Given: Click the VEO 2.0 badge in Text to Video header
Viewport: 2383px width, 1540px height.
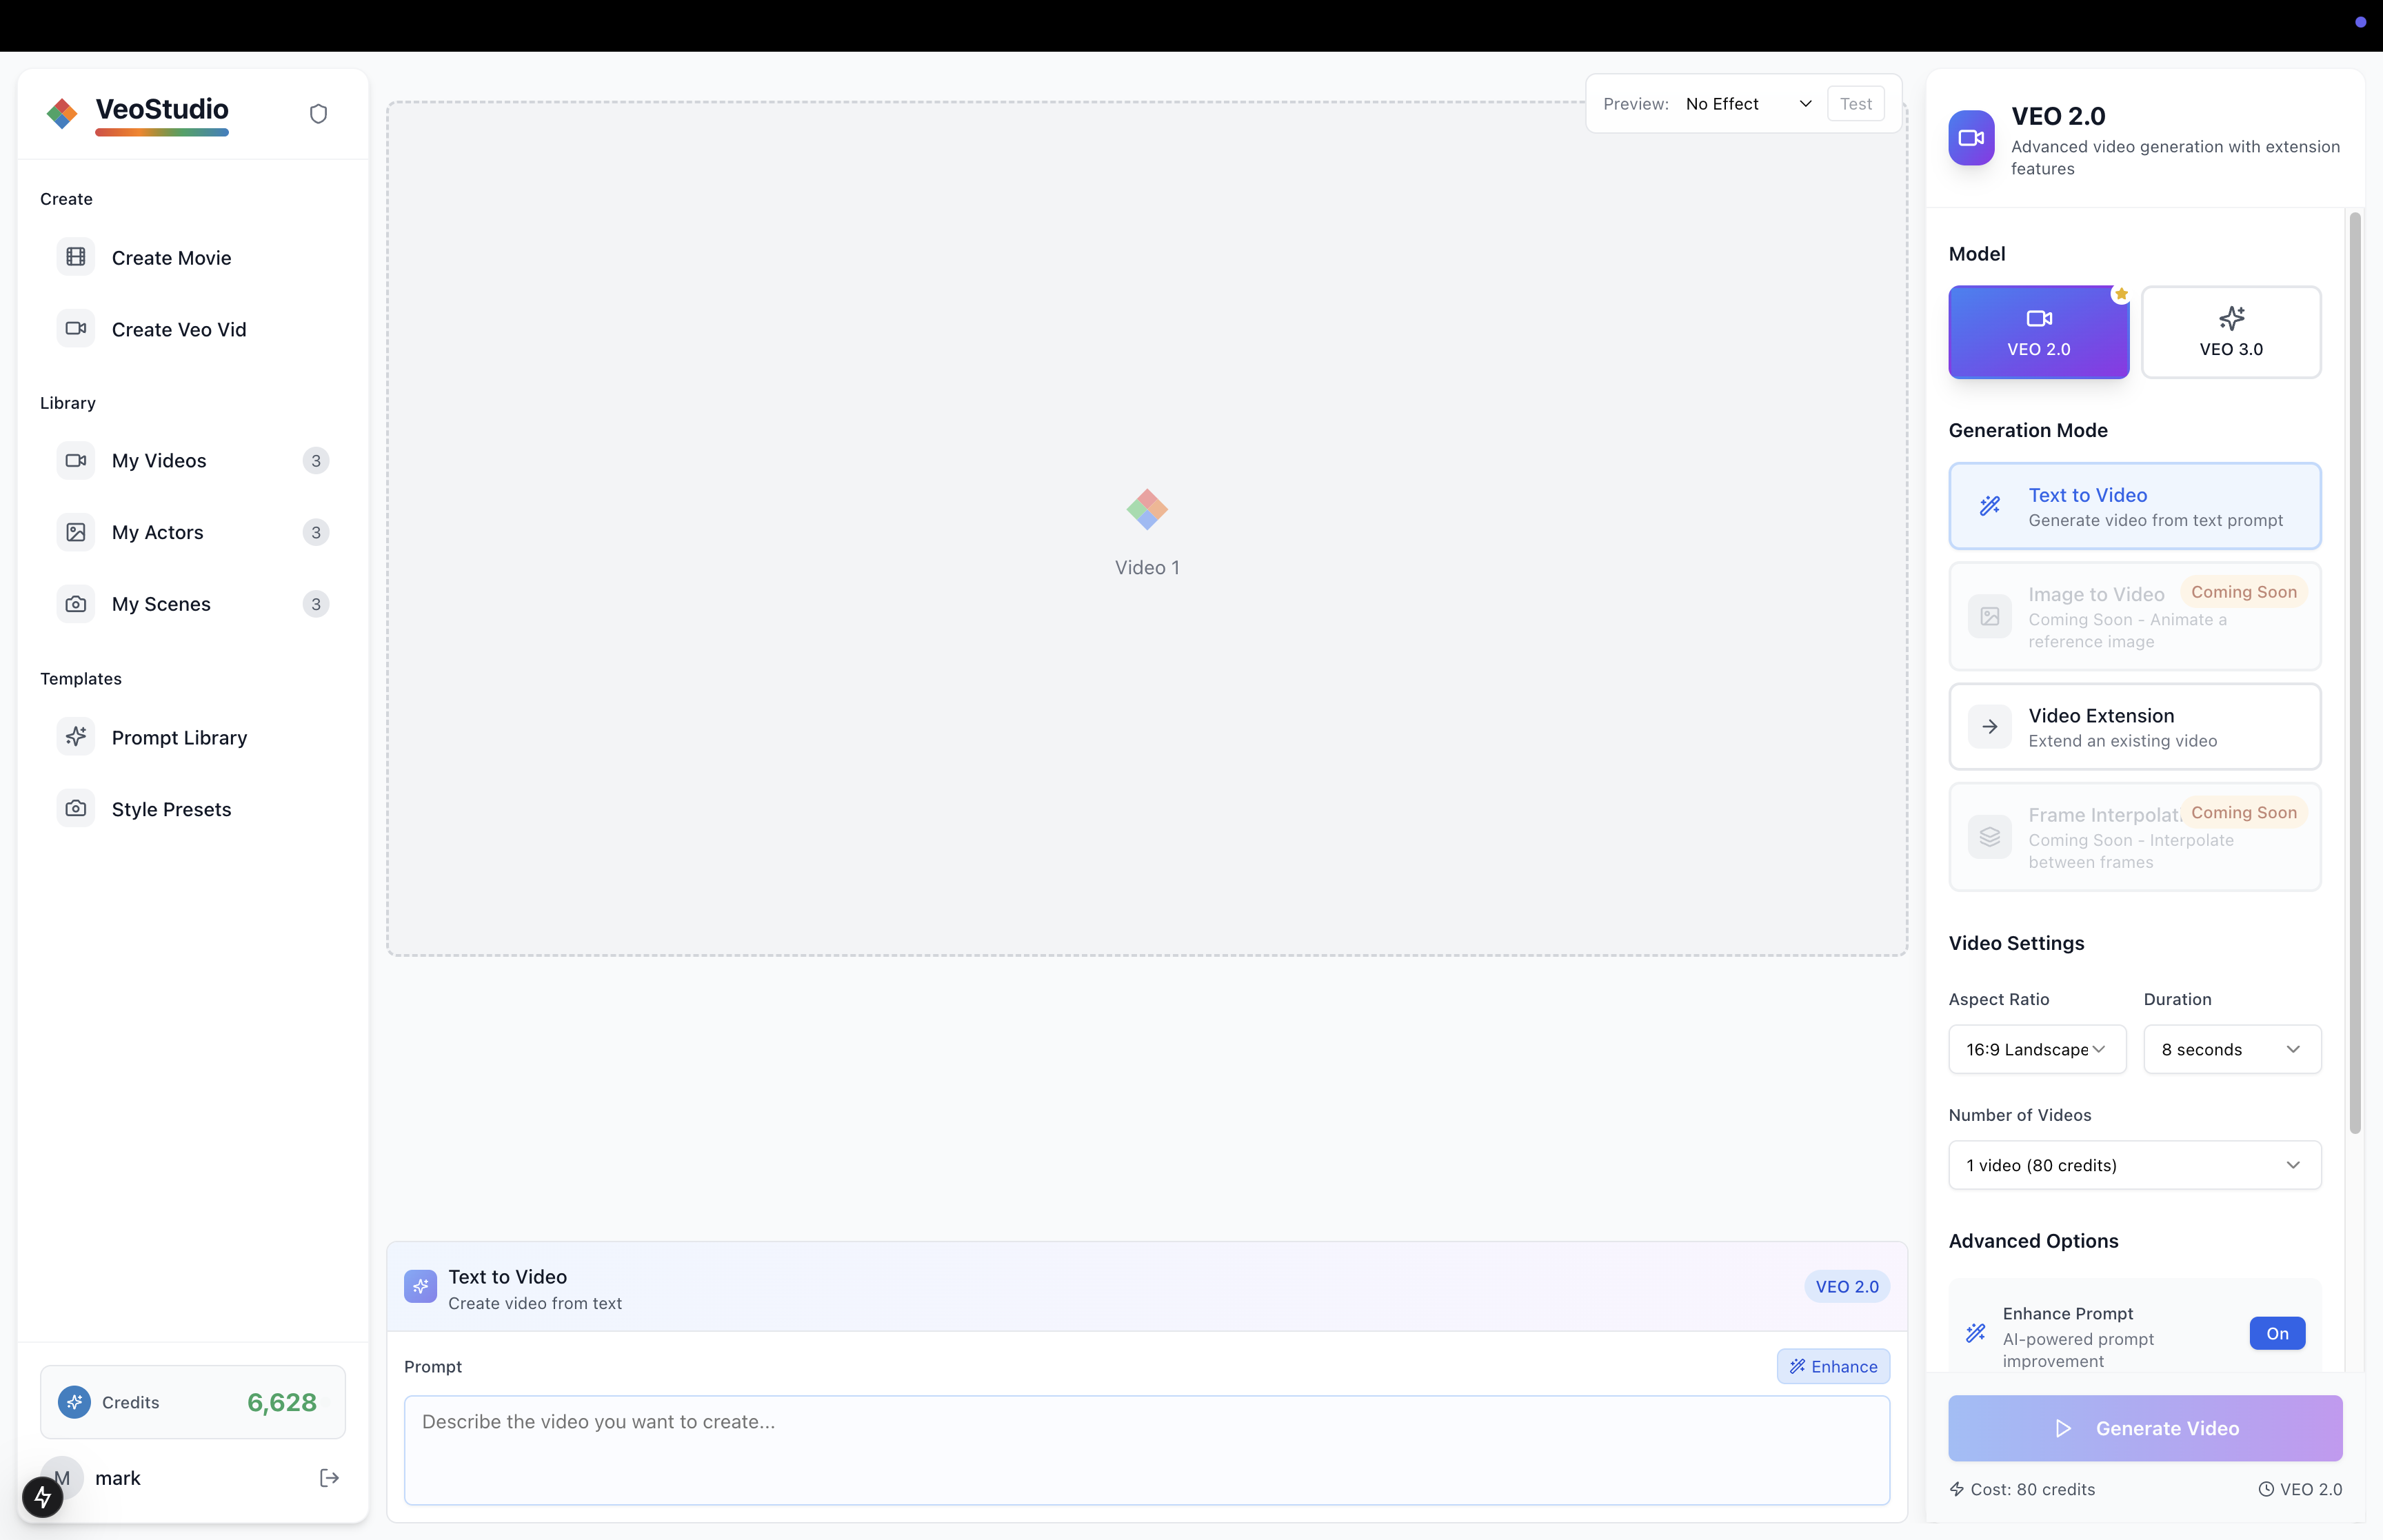Looking at the screenshot, I should click(x=1846, y=1287).
